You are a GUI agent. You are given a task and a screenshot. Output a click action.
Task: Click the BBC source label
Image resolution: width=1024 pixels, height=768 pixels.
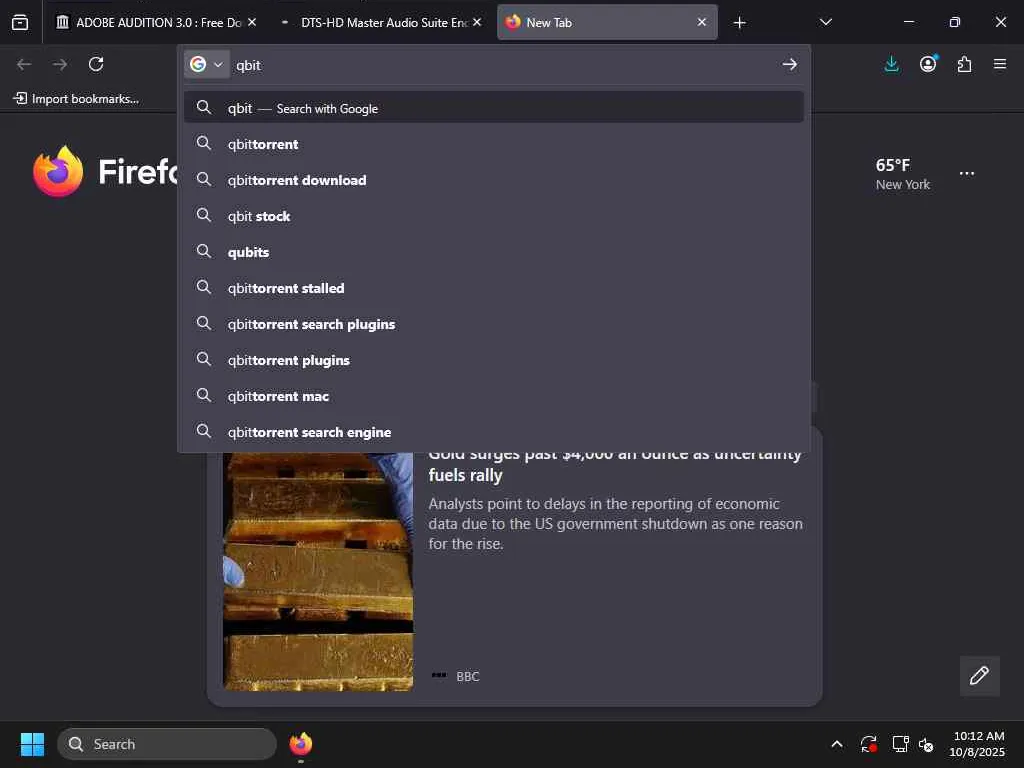pos(468,677)
